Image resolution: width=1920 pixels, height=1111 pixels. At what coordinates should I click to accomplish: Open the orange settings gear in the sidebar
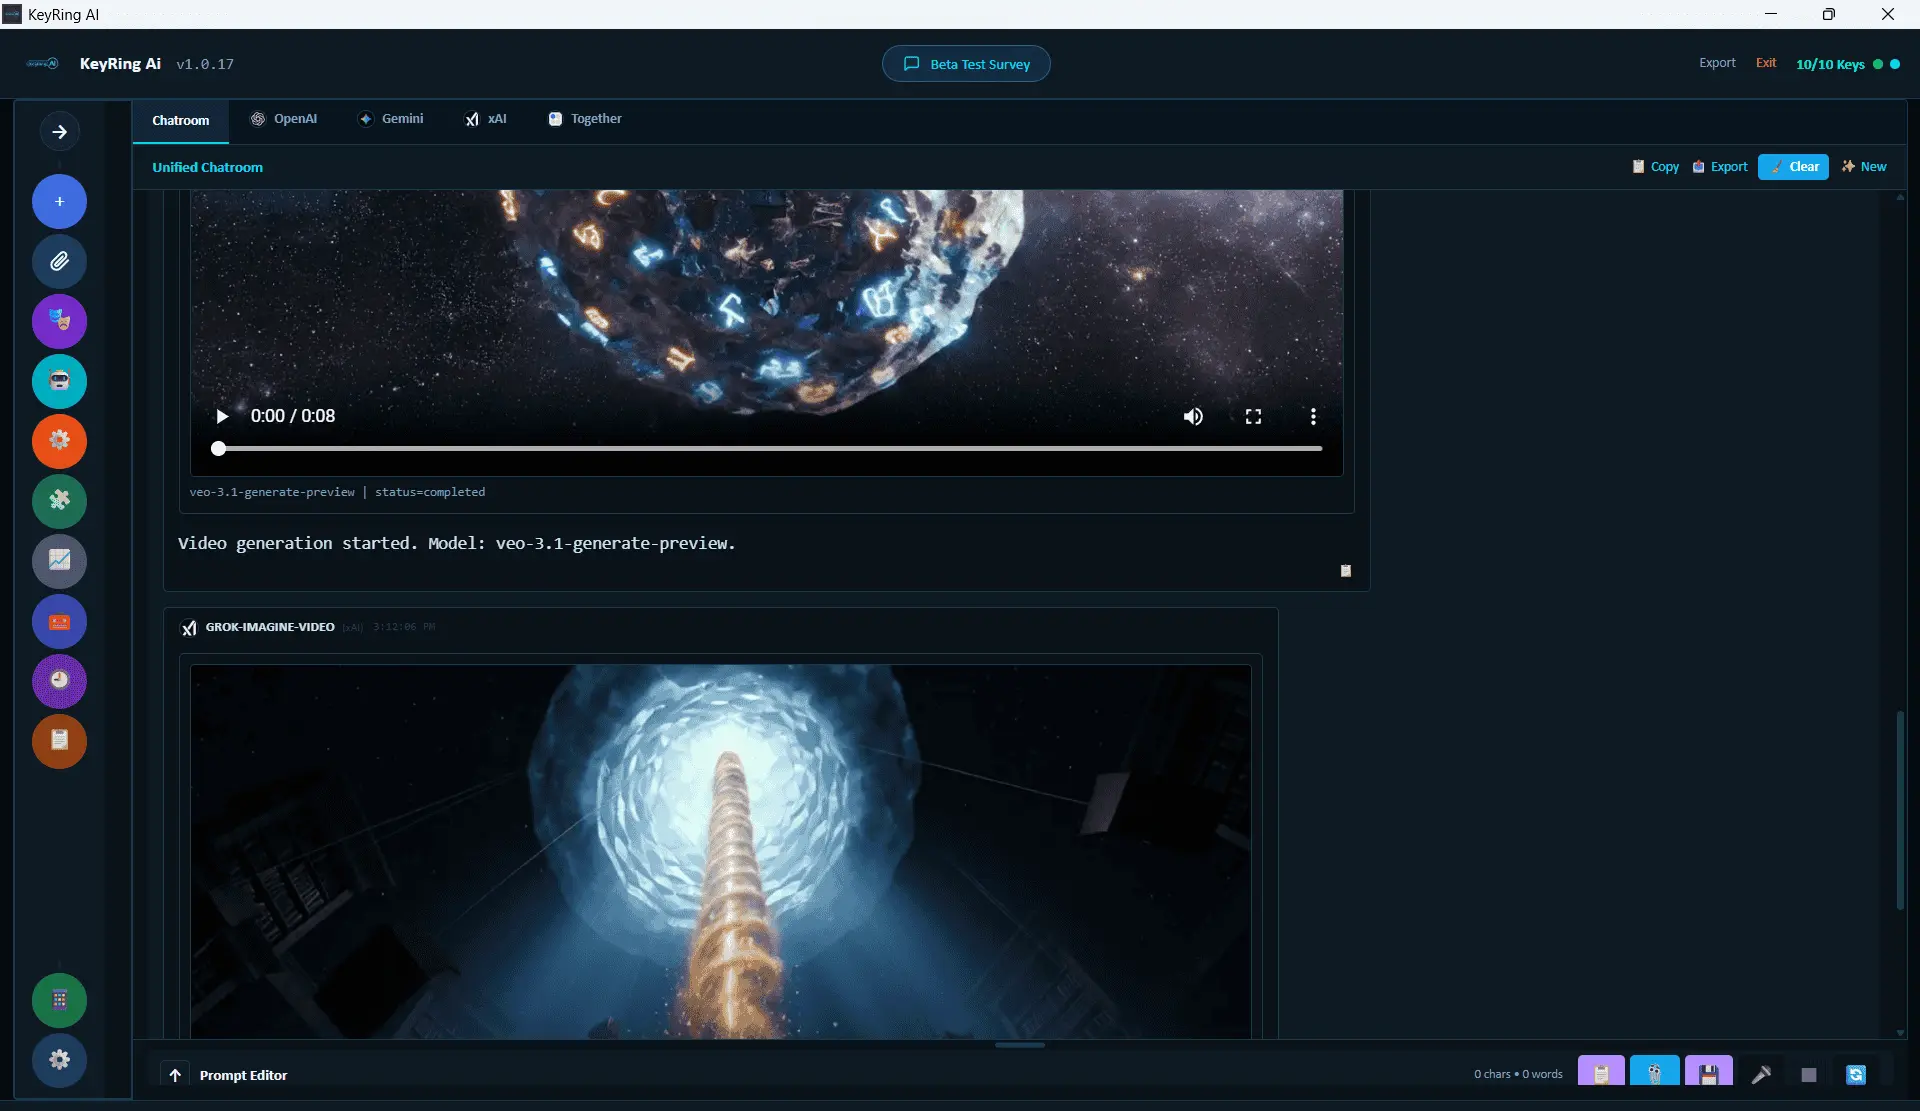click(x=59, y=441)
